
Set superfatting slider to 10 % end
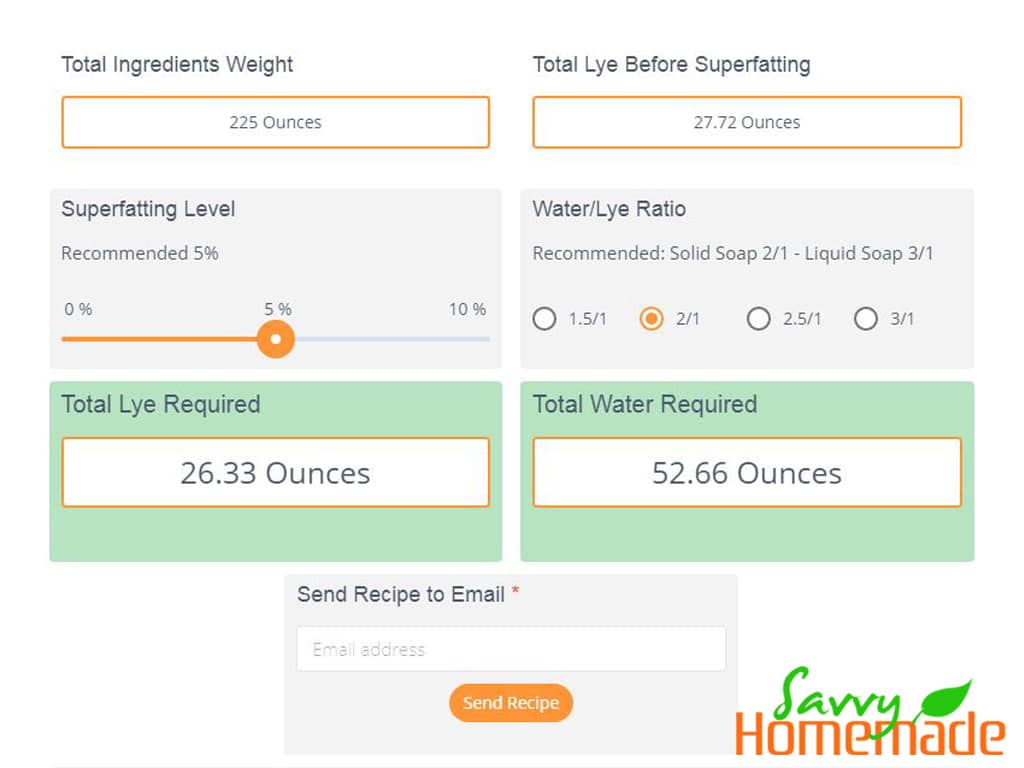pyautogui.click(x=488, y=339)
